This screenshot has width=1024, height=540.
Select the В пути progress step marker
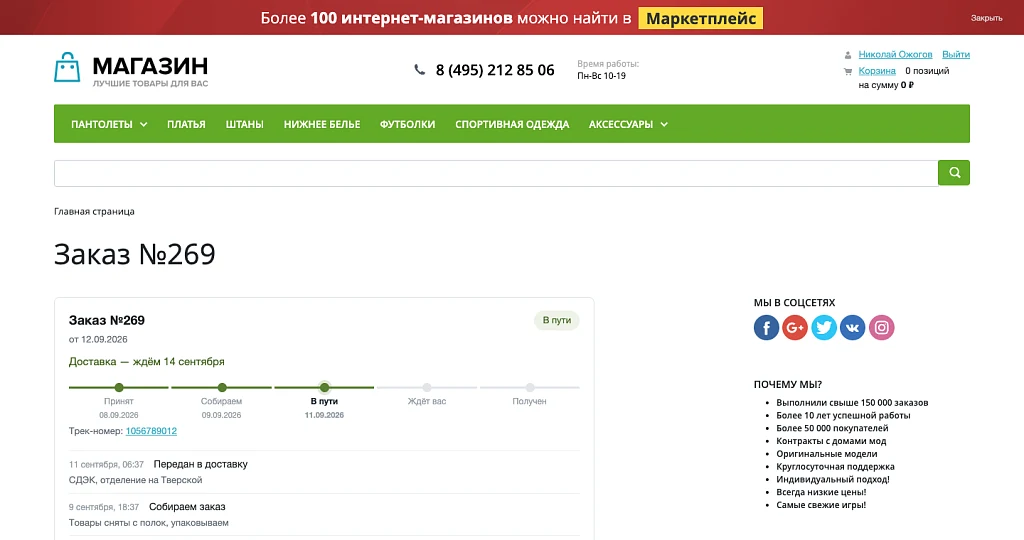325,387
